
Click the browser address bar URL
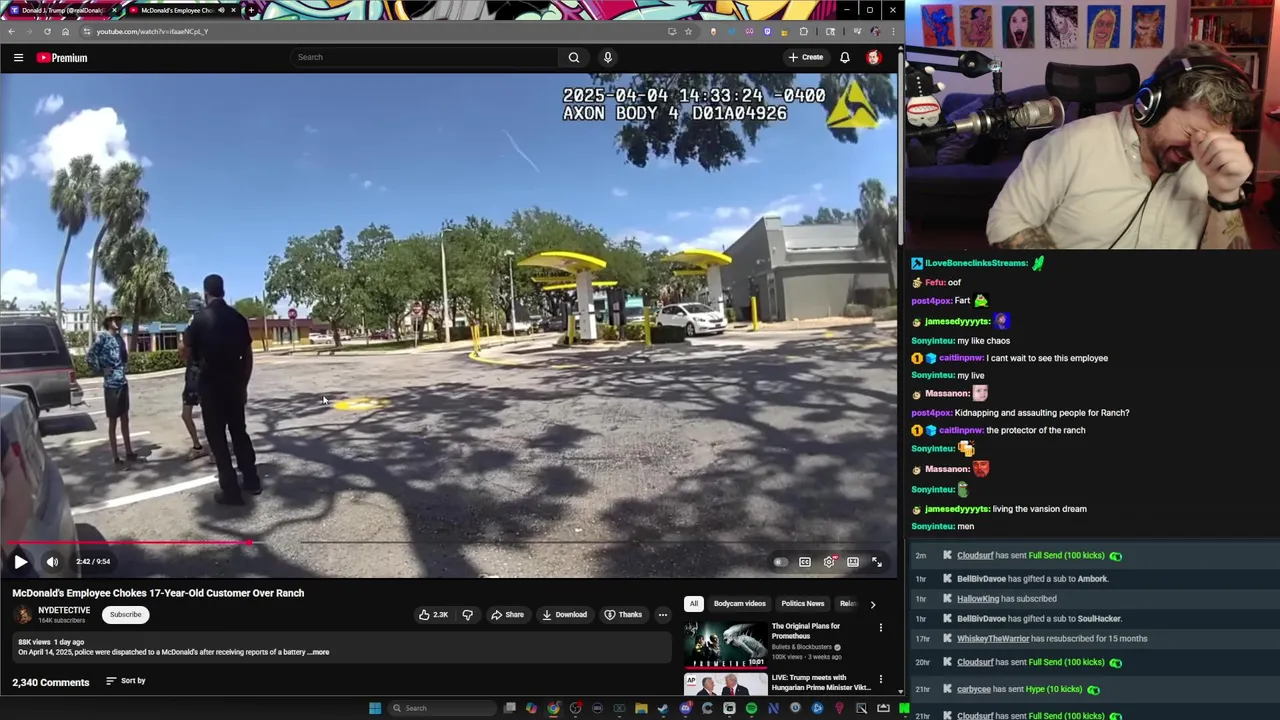(x=152, y=32)
